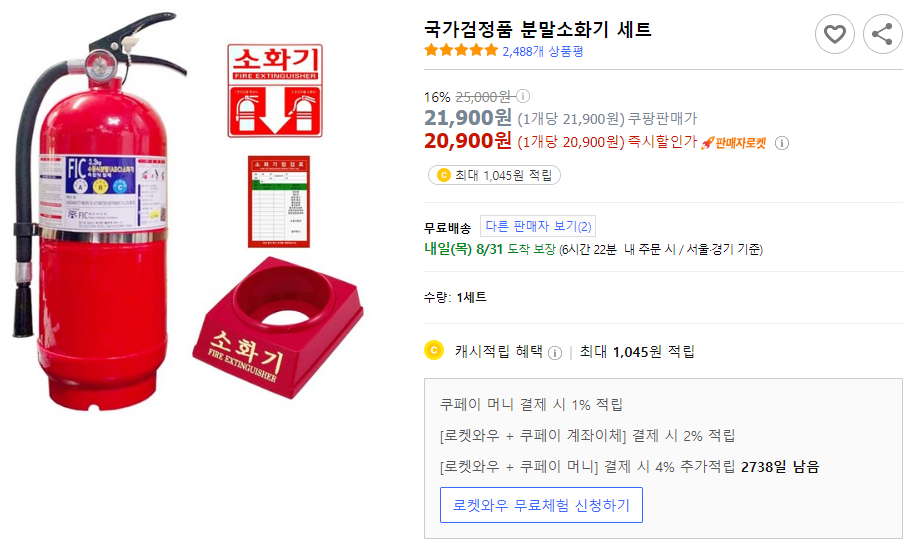Click the product title 국가검정품 분말소화기 세트
Image resolution: width=915 pixels, height=547 pixels.
537,29
